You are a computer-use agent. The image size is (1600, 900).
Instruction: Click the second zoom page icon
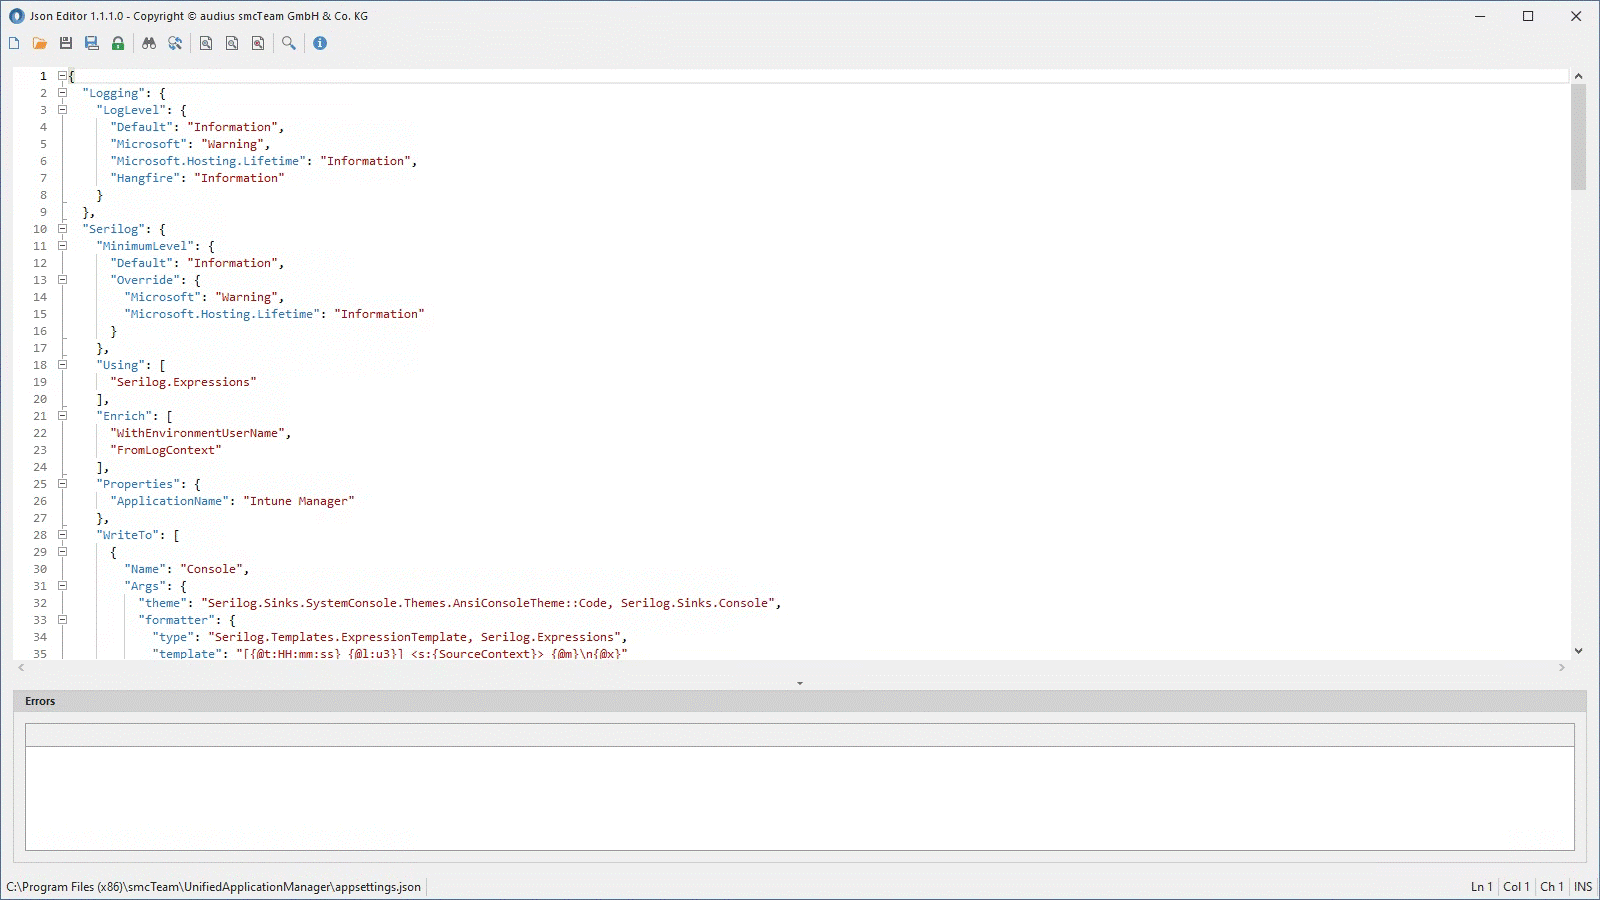click(x=232, y=43)
